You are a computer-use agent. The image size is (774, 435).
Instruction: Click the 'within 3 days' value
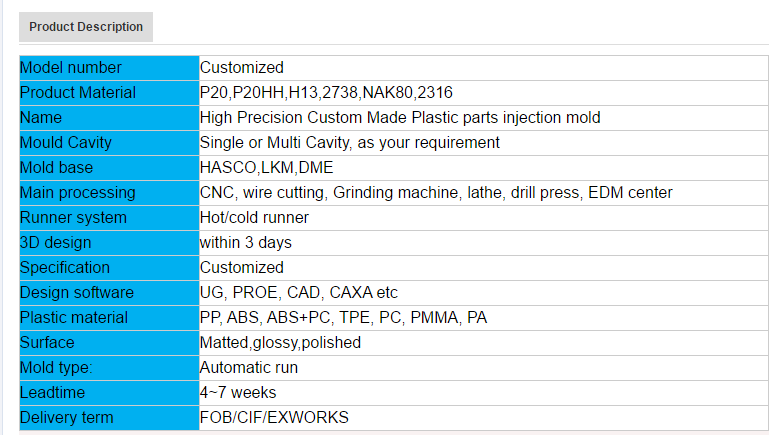pos(245,243)
